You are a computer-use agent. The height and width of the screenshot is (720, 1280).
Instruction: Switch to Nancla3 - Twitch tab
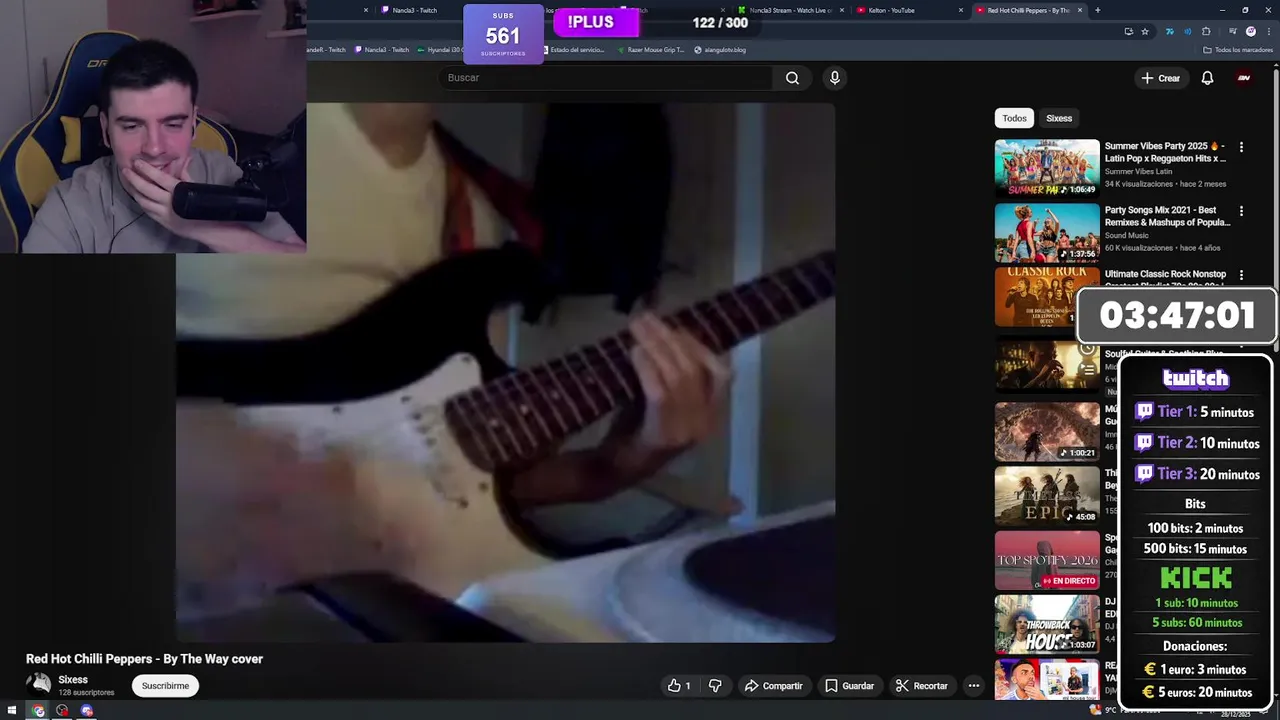pyautogui.click(x=414, y=10)
